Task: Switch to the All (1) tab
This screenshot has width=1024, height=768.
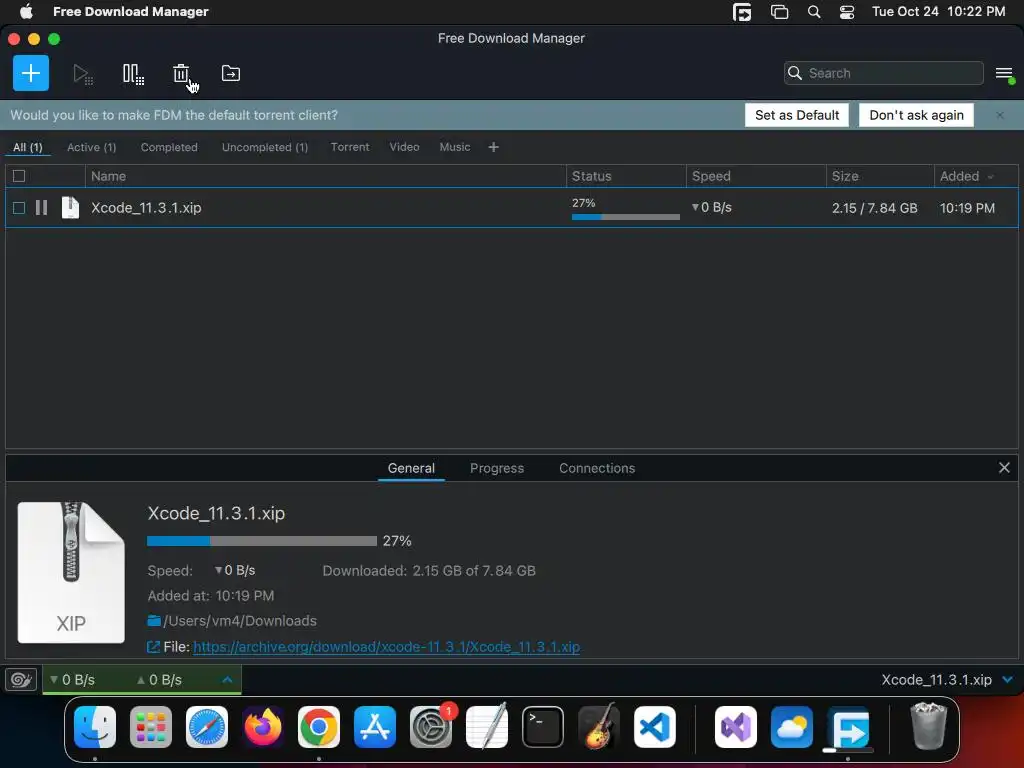Action: [x=27, y=147]
